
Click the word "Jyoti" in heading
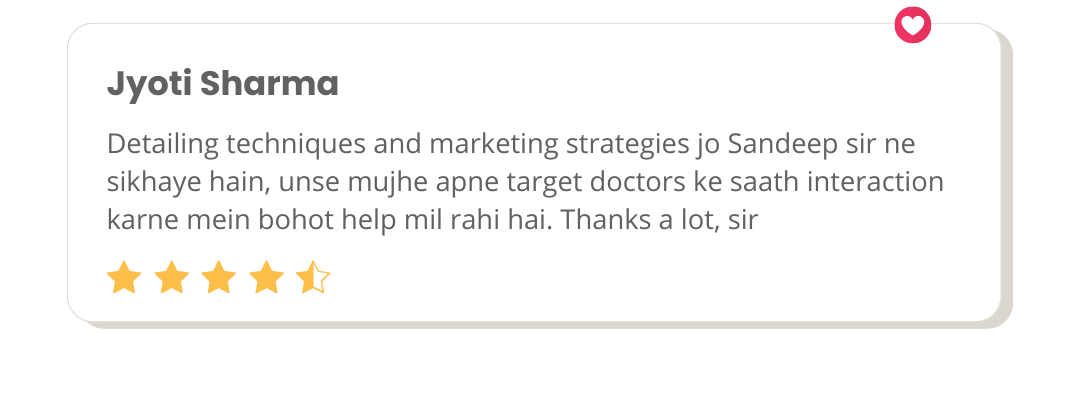pos(149,85)
